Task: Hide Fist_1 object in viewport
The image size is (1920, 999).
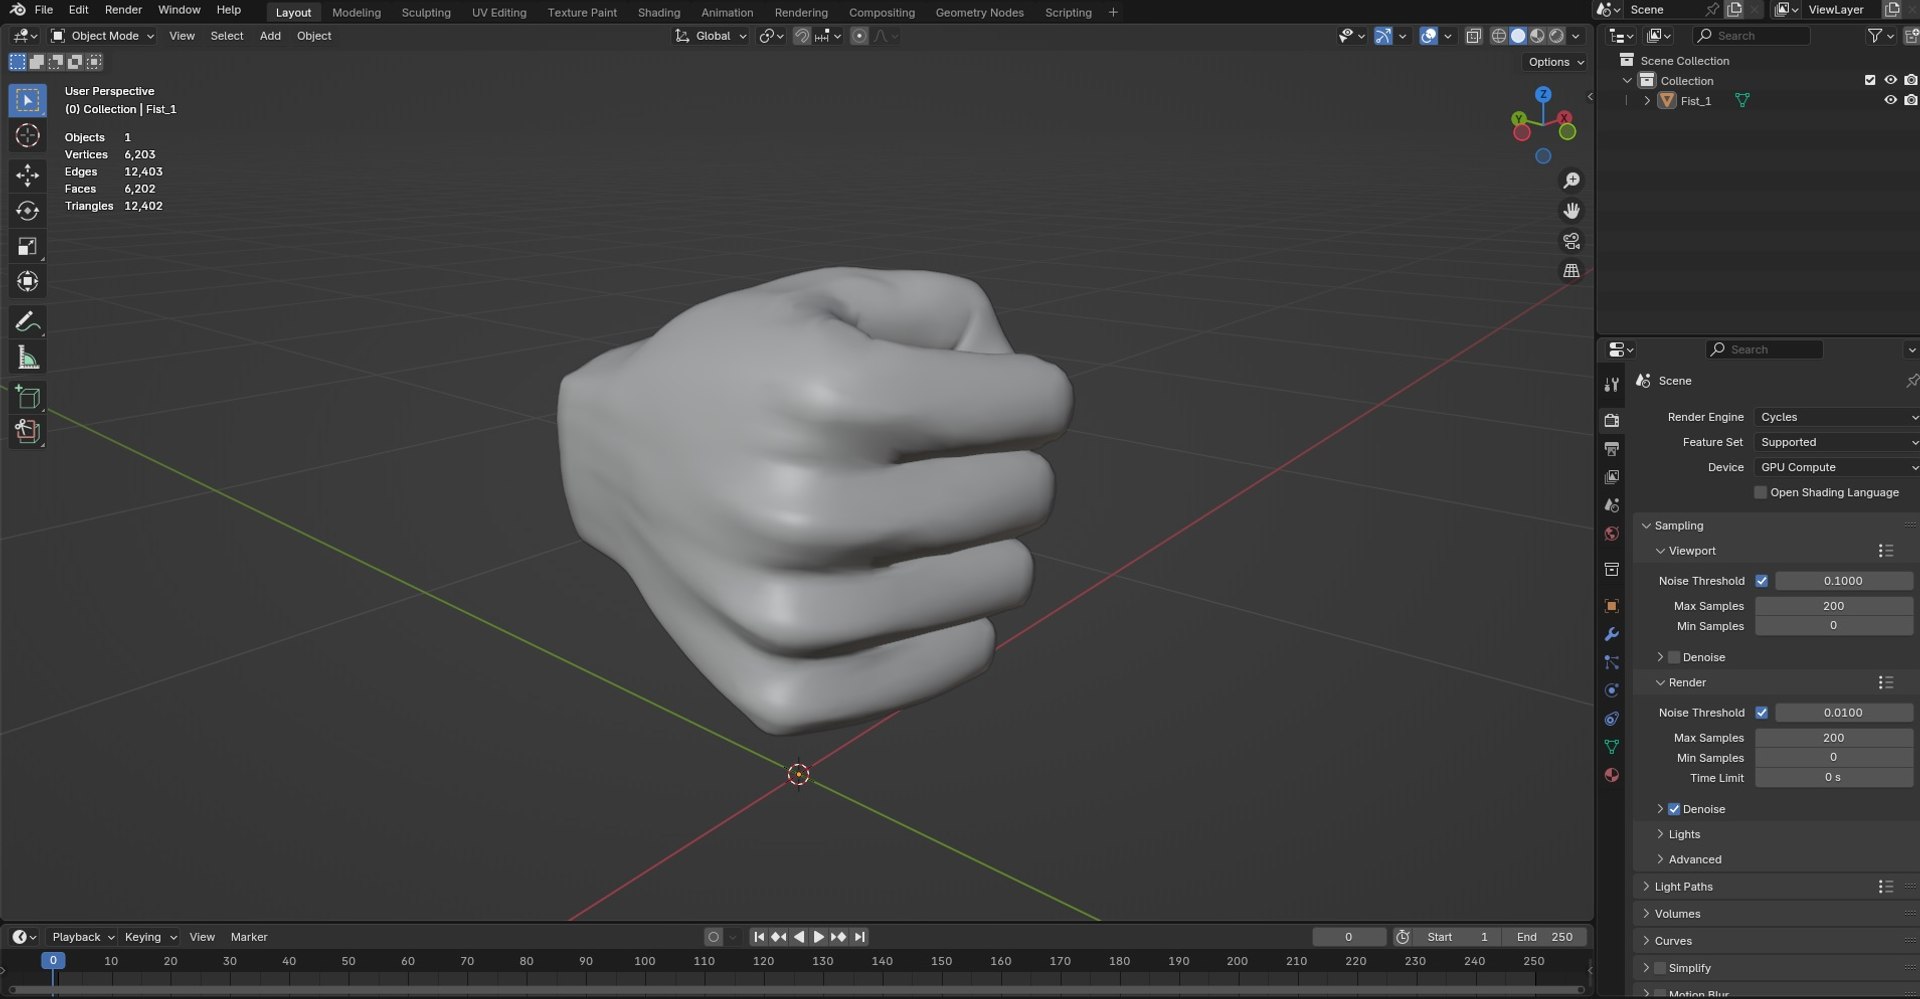Action: pyautogui.click(x=1890, y=101)
